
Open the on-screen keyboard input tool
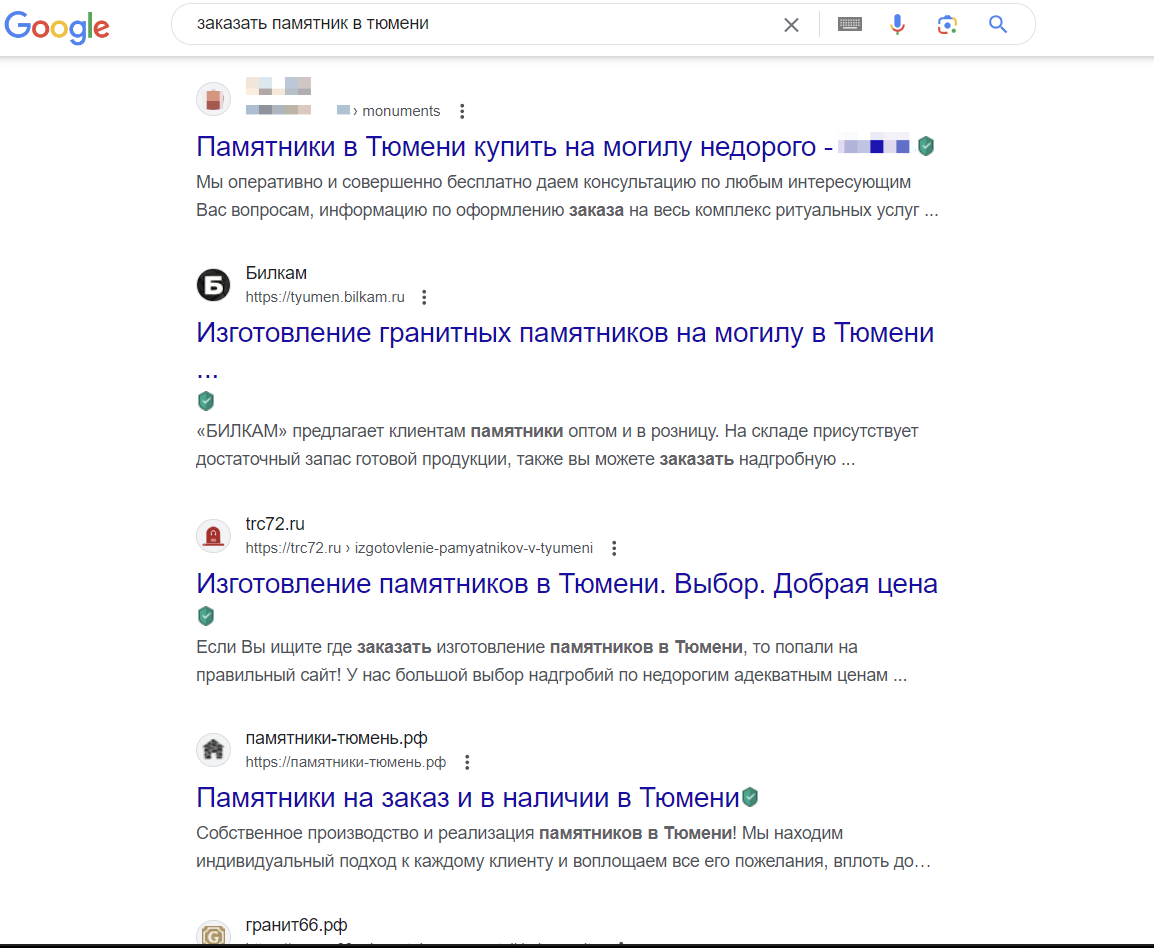(850, 25)
